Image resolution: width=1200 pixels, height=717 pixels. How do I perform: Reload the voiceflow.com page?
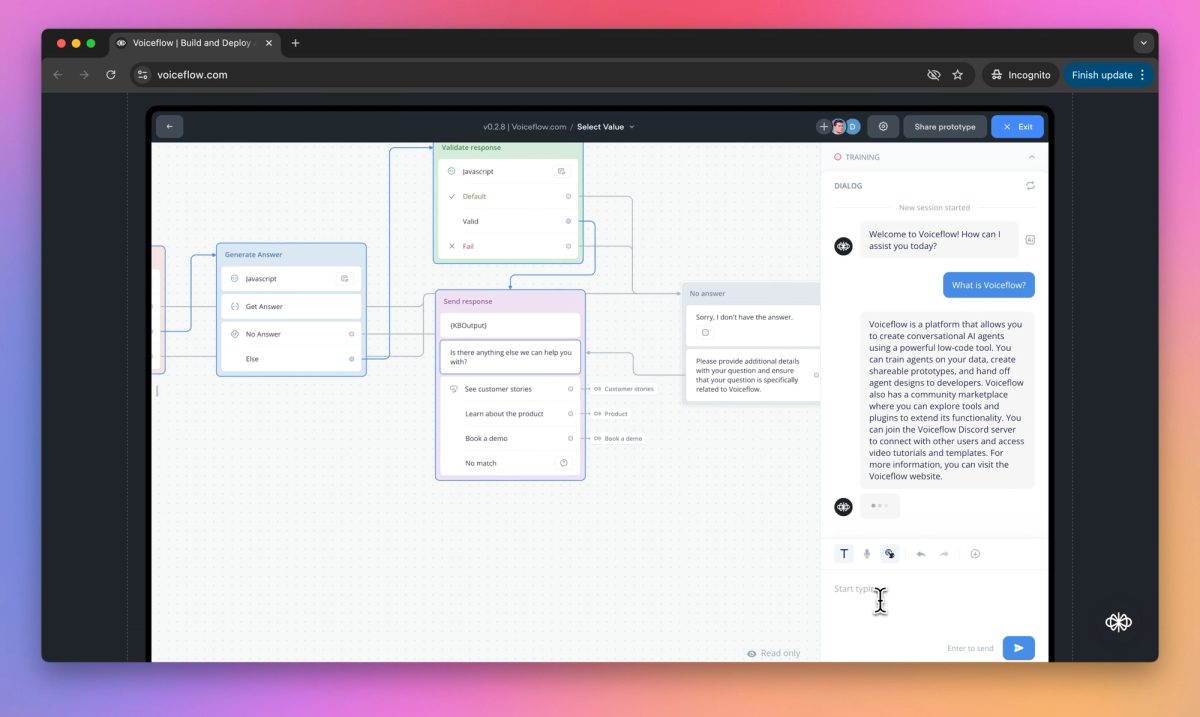[110, 75]
